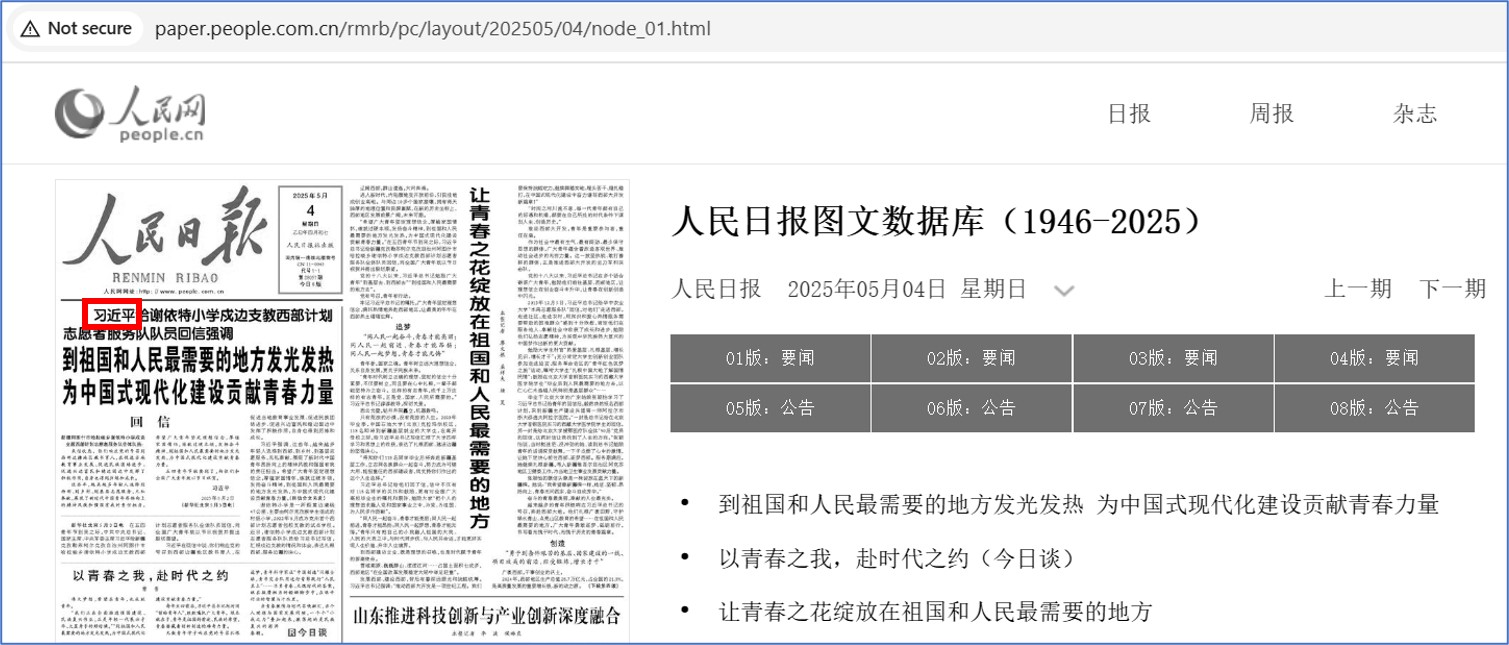The image size is (1509, 645).
Task: Click the vertical headline 让青春之花绽放 on the page image
Action: point(480,360)
